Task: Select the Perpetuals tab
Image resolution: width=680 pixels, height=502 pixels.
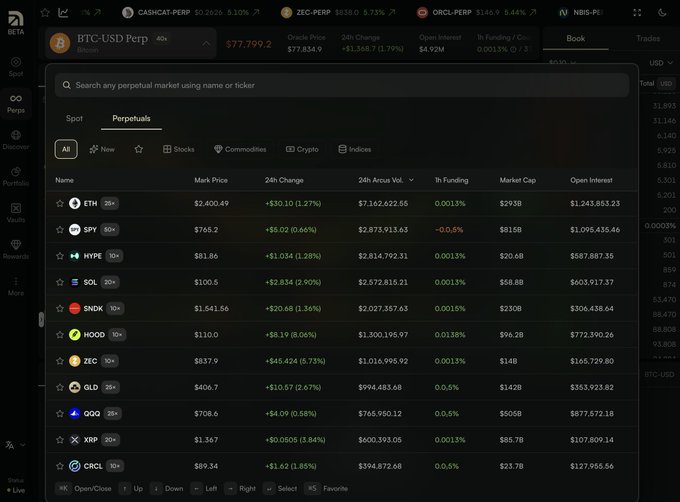Action: 131,118
